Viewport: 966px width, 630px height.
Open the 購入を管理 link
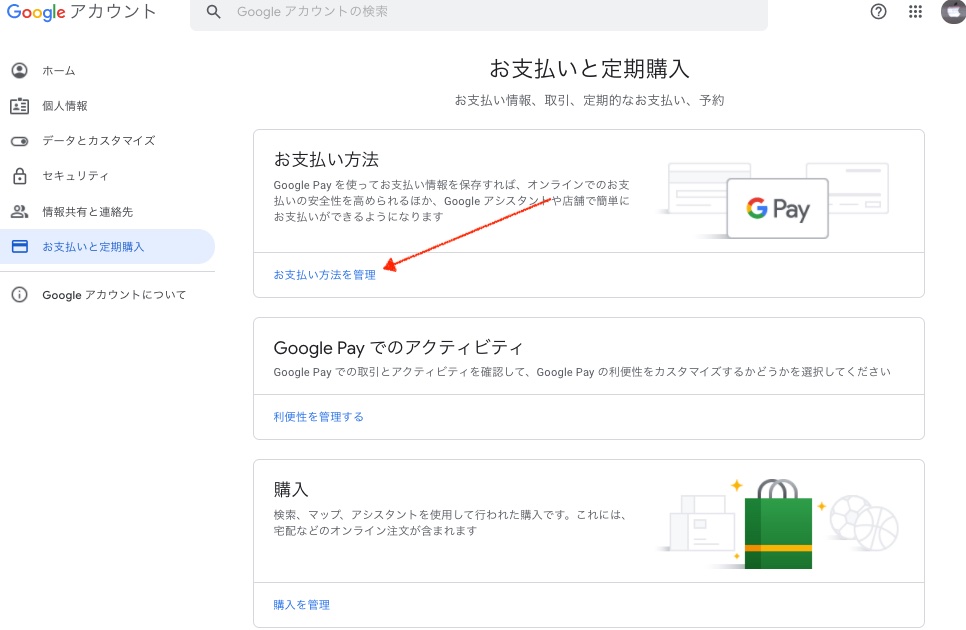[x=302, y=605]
